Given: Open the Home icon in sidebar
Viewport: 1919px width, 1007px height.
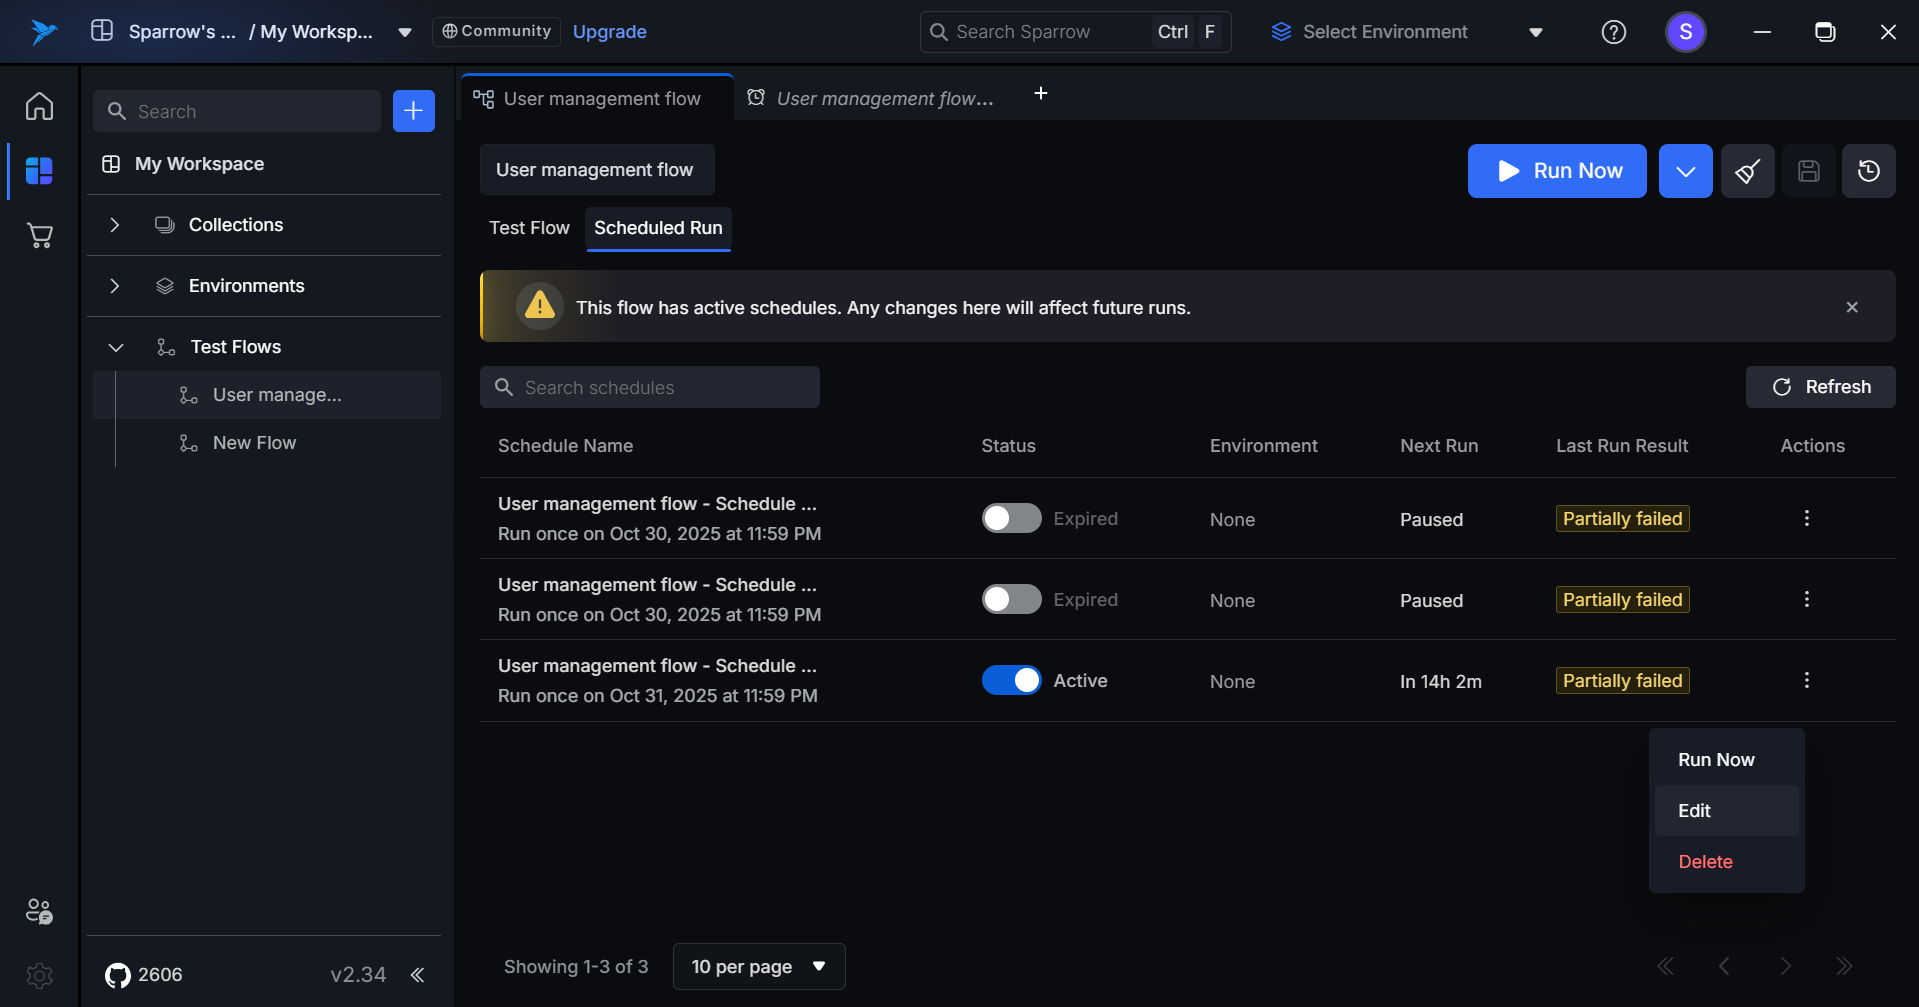Looking at the screenshot, I should click(x=39, y=106).
